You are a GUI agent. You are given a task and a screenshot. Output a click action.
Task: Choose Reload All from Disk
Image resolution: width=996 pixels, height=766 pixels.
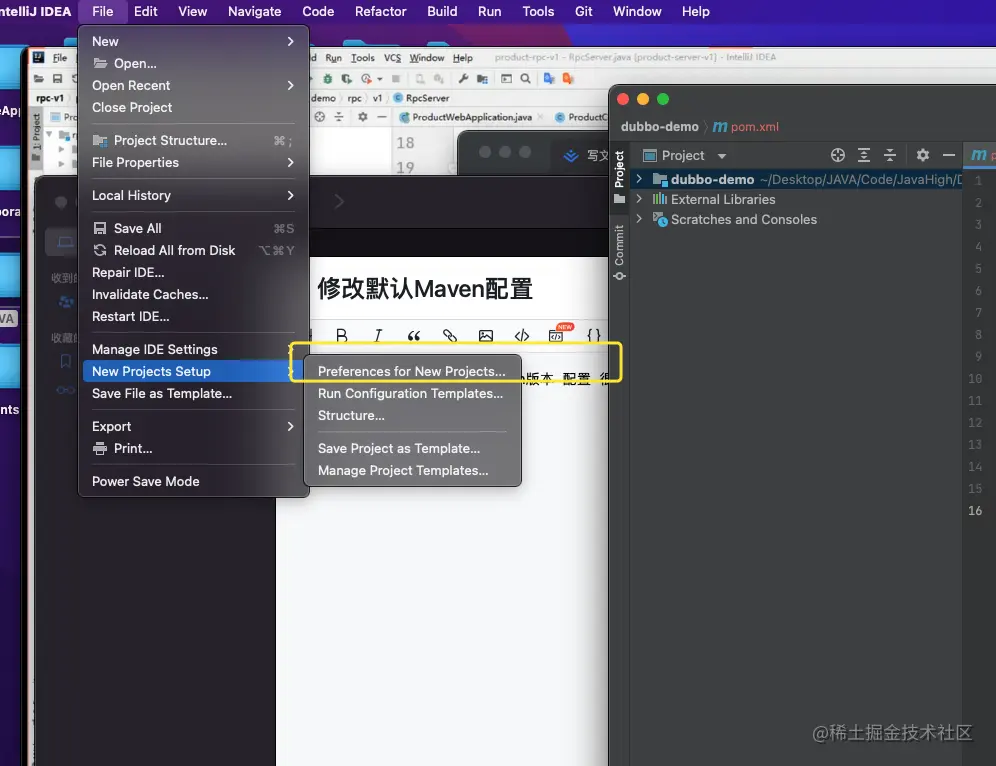192,250
